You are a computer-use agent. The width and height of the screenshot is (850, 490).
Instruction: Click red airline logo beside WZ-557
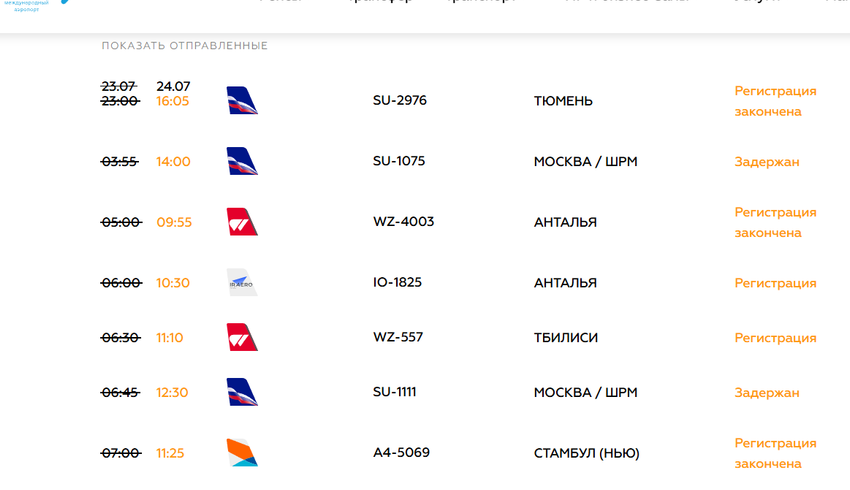(x=242, y=338)
